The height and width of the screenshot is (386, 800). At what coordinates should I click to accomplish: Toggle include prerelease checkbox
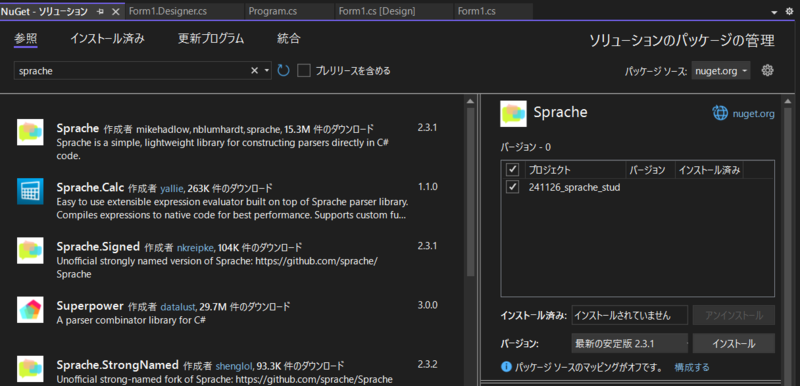pyautogui.click(x=304, y=71)
